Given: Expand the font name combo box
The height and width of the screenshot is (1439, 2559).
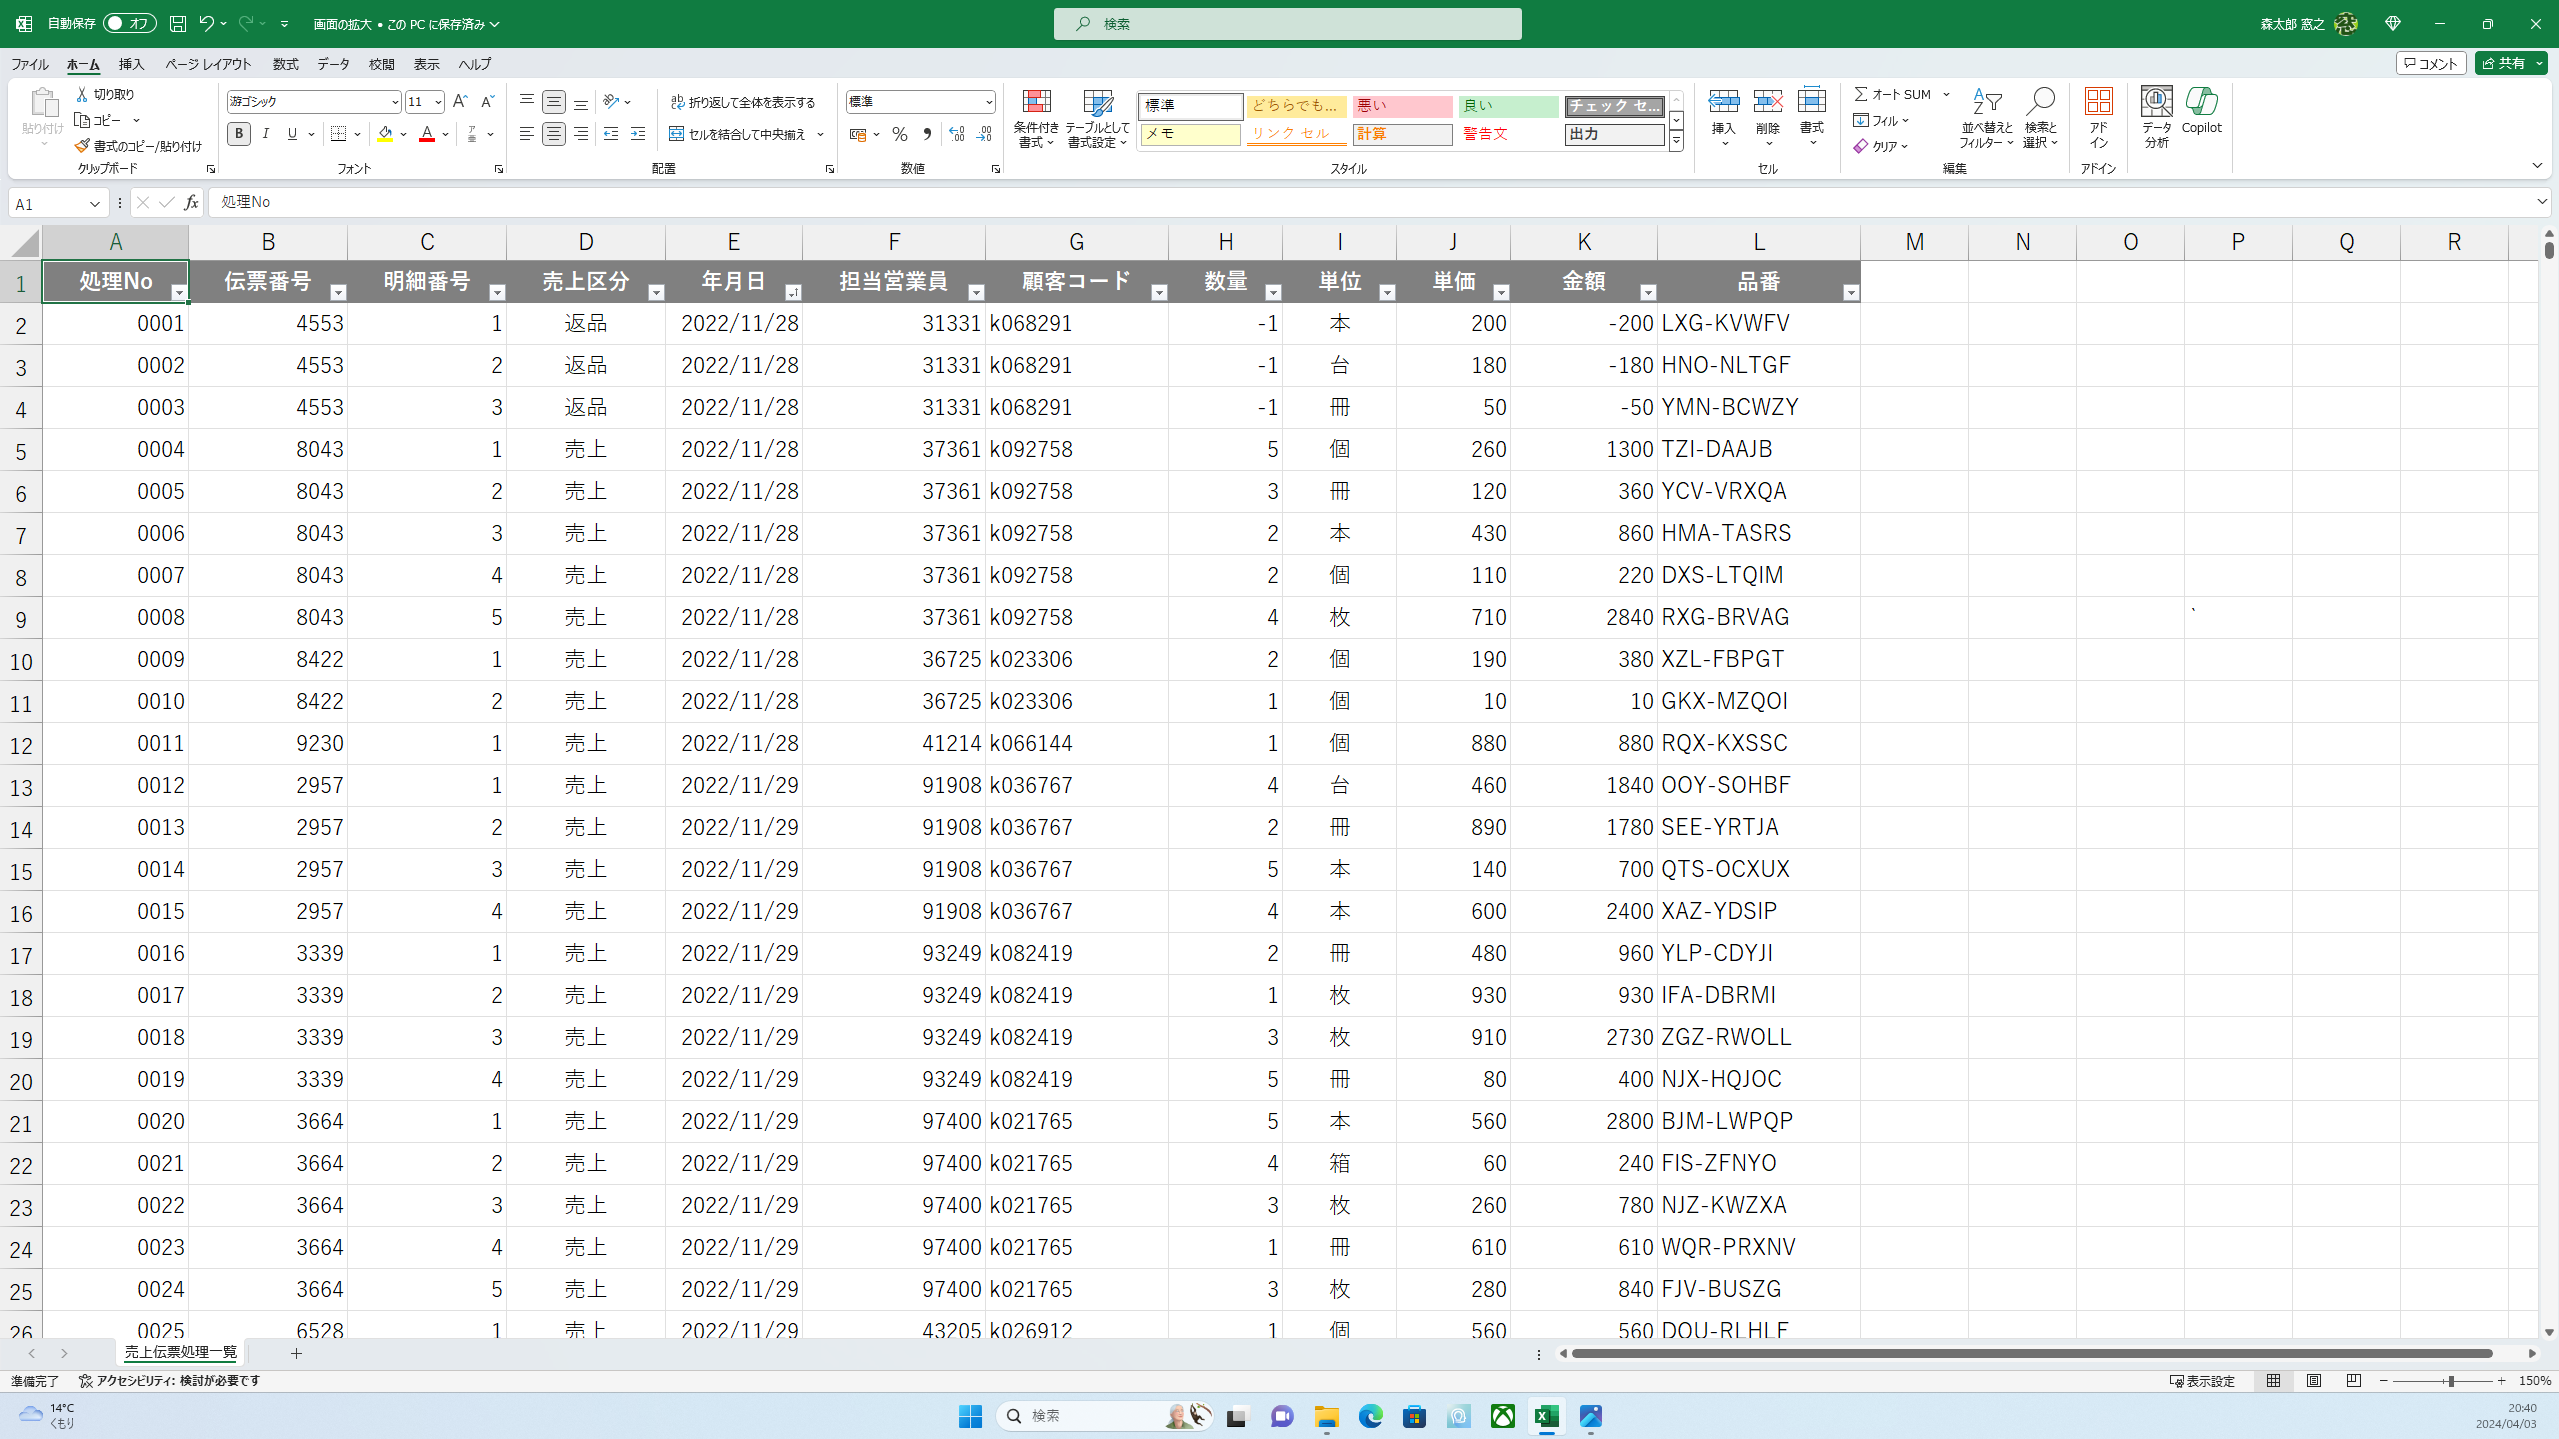Looking at the screenshot, I should click(394, 102).
